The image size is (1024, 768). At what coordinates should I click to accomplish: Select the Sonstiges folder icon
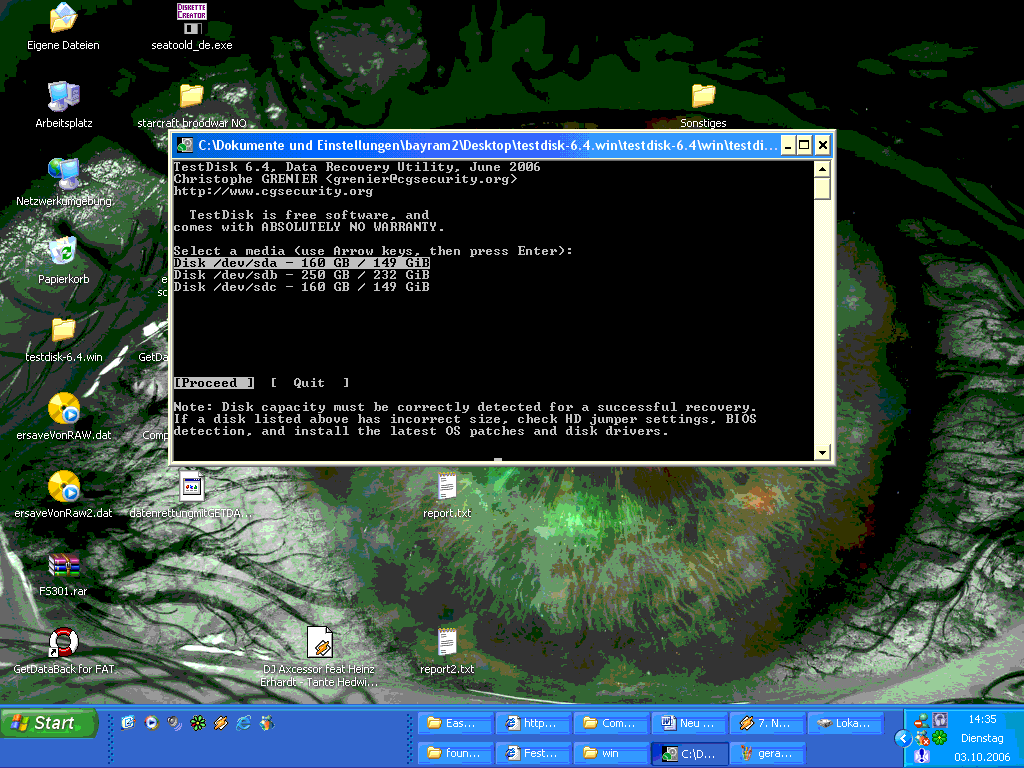tap(703, 97)
